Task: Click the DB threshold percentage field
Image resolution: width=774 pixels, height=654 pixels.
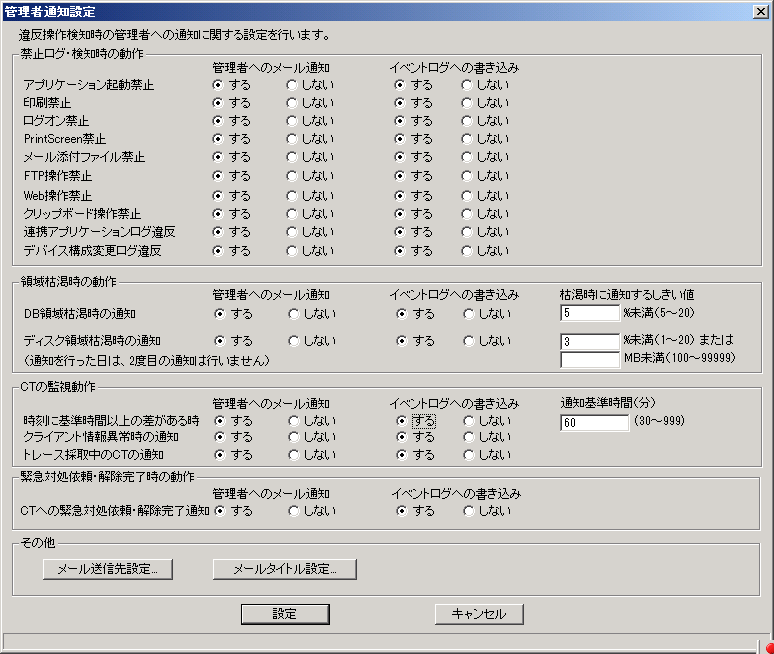Action: coord(590,313)
